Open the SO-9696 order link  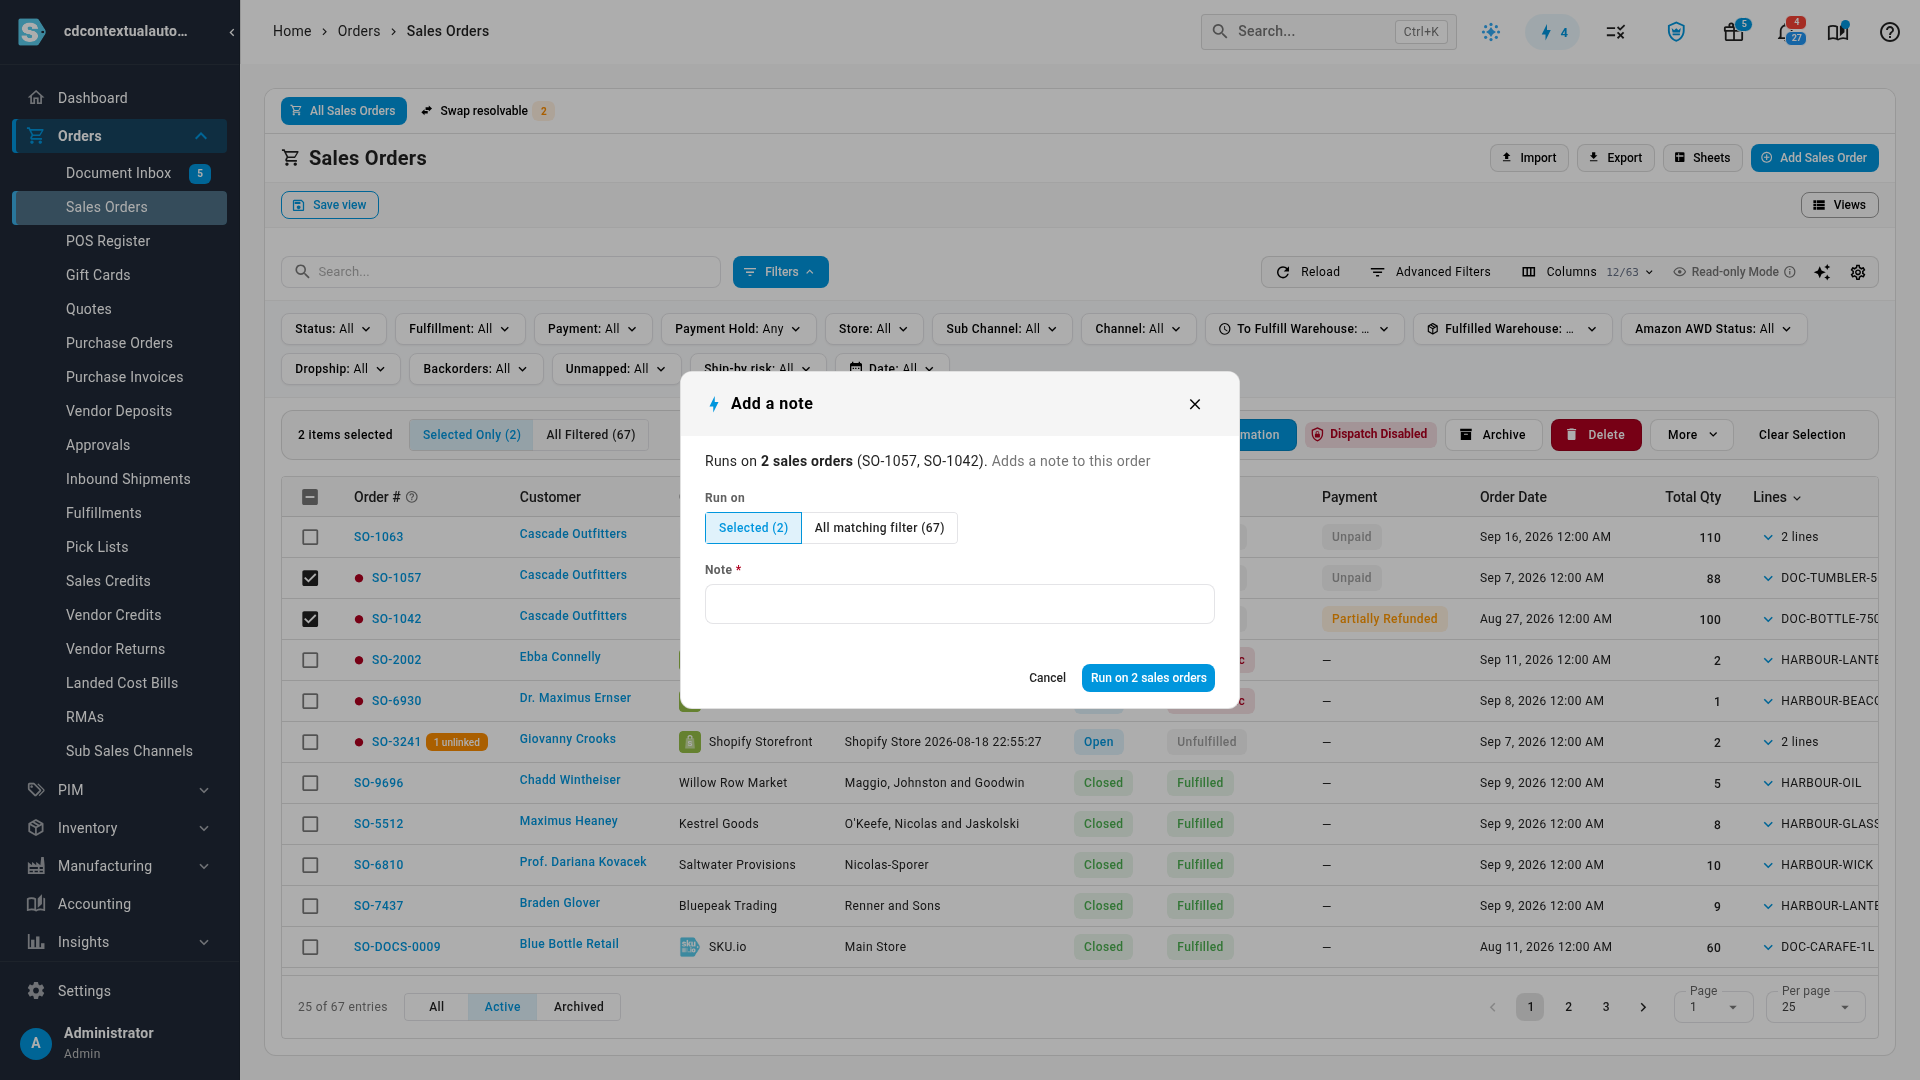point(378,783)
